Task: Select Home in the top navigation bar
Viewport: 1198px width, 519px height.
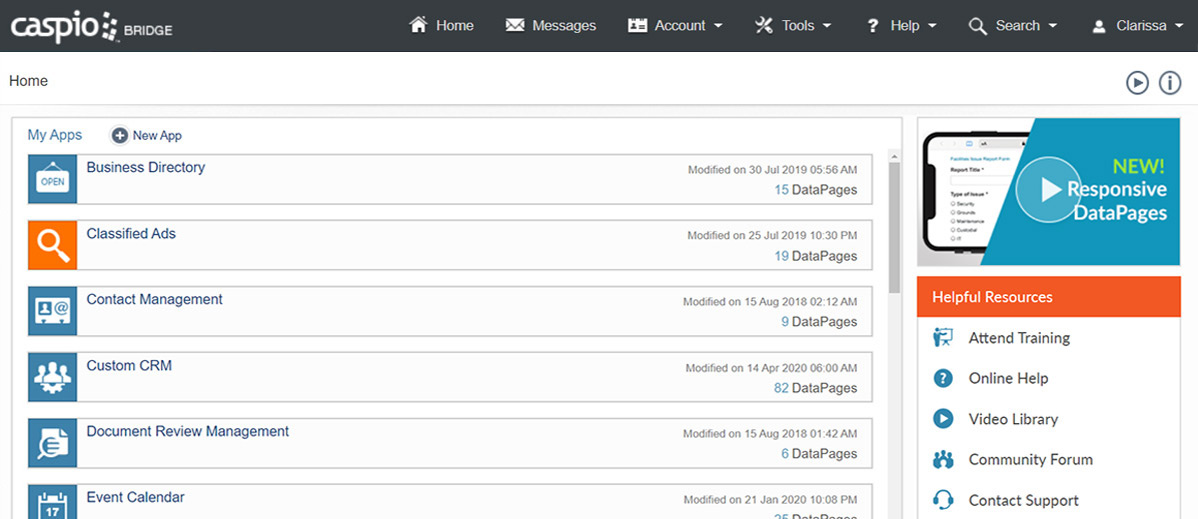Action: [442, 26]
